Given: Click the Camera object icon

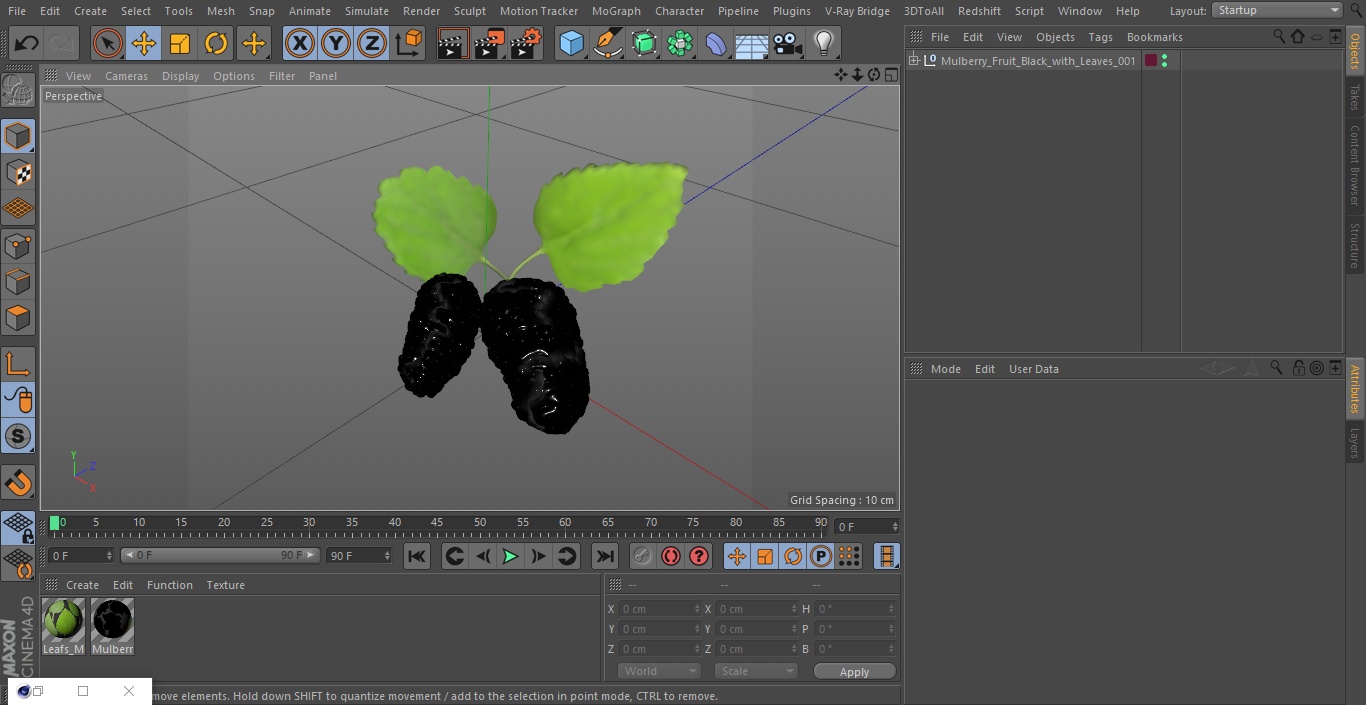Looking at the screenshot, I should [788, 43].
